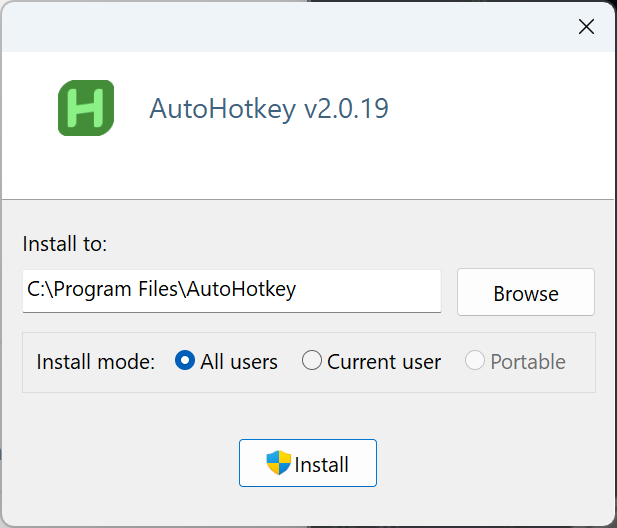This screenshot has height=528, width=617.
Task: Start installation with the Install button
Action: 308,463
